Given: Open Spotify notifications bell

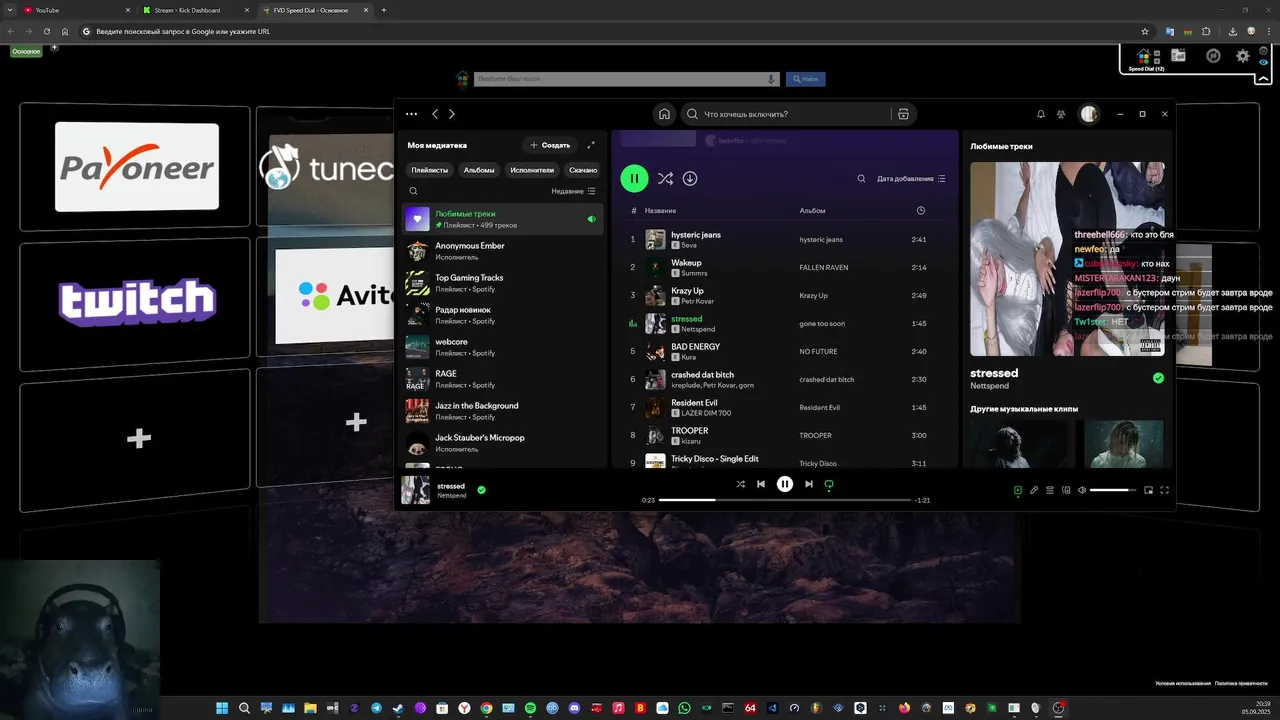Looking at the screenshot, I should [1041, 114].
